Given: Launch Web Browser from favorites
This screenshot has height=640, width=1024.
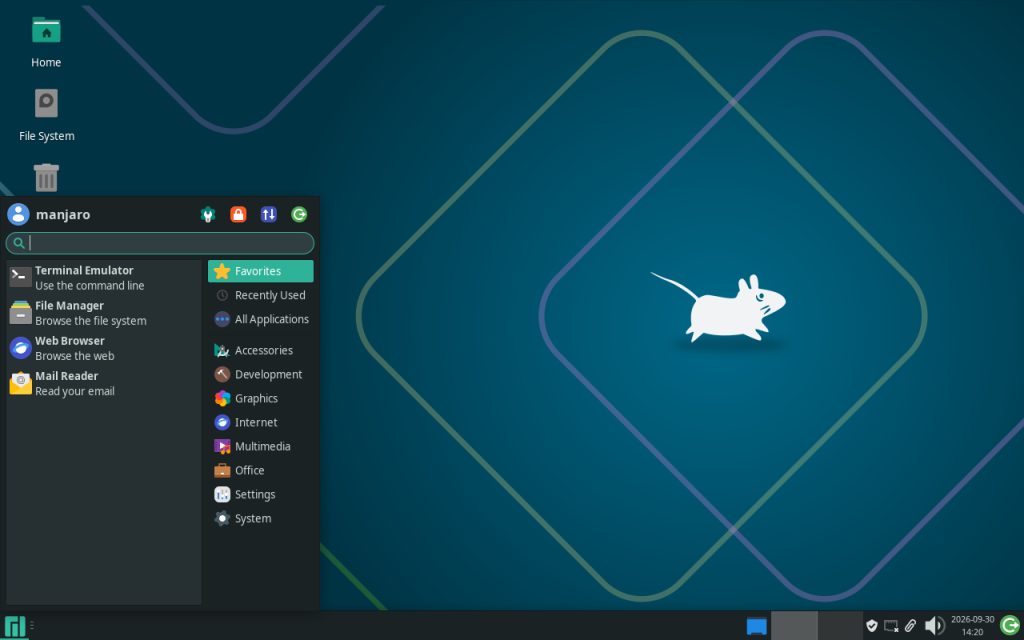Looking at the screenshot, I should [x=104, y=348].
